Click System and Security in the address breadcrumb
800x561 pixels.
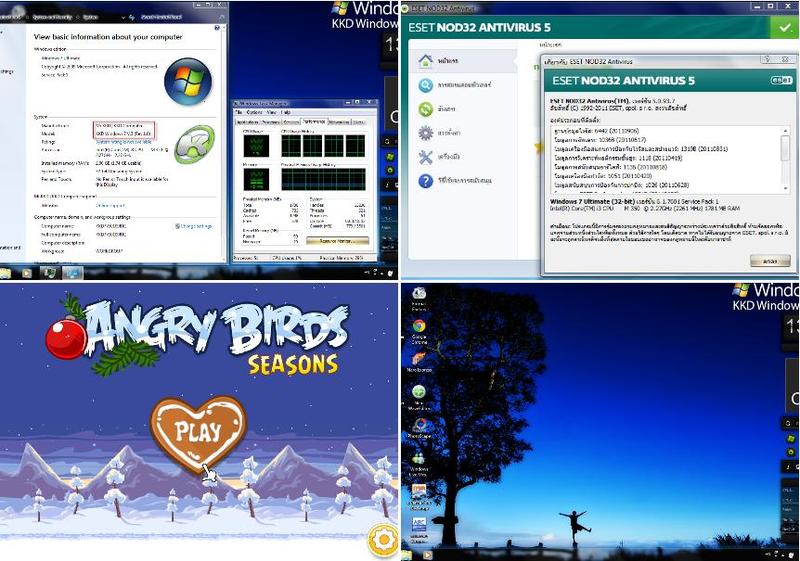point(53,17)
